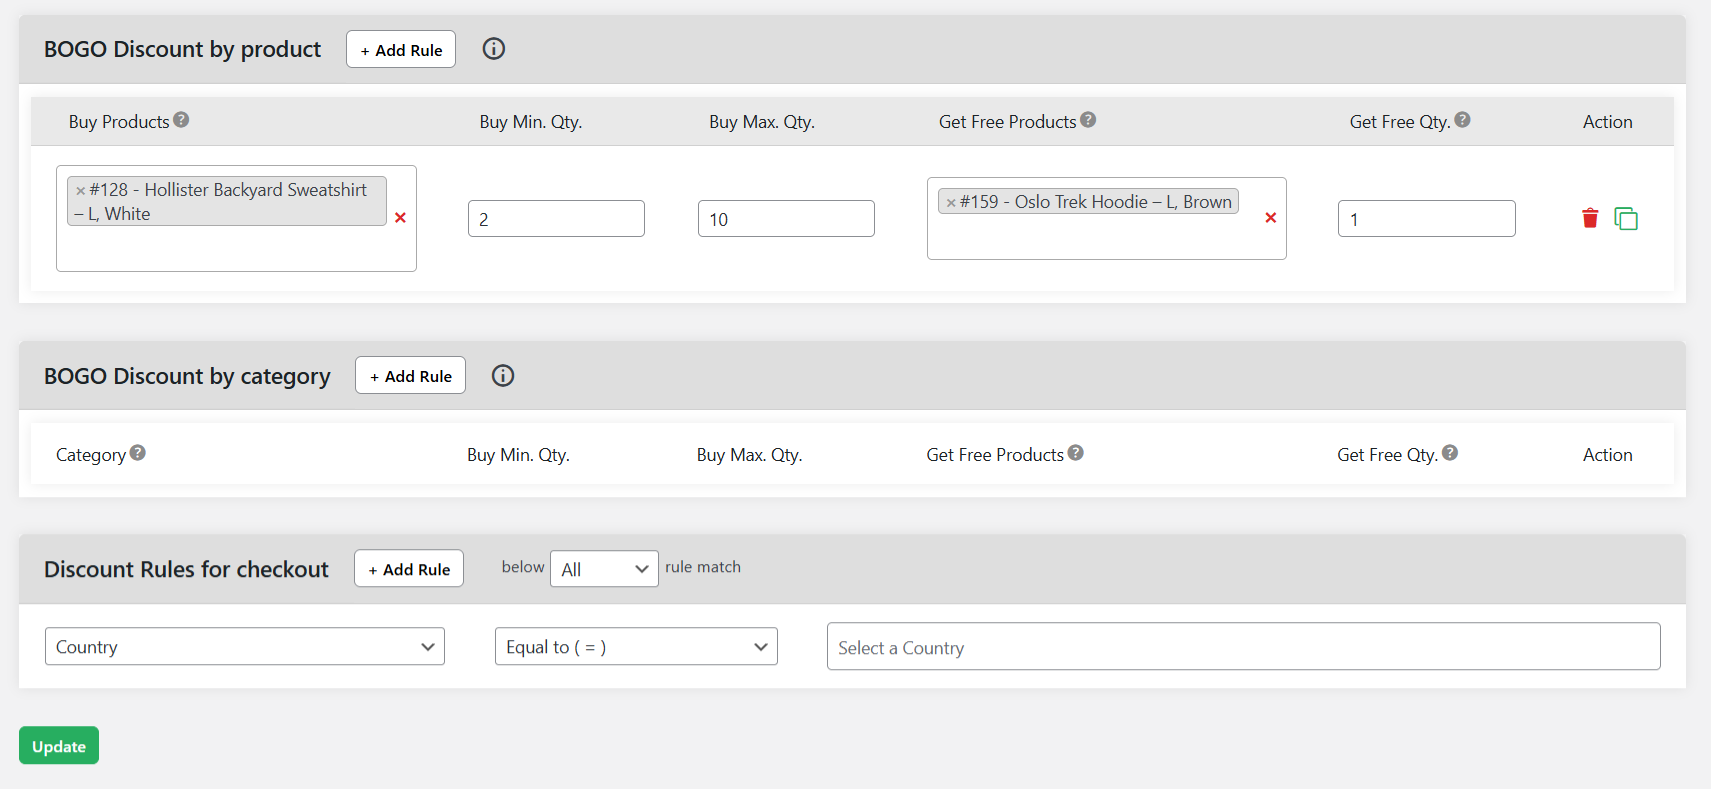Screen dimensions: 1711x789
Task: Show help for Get Free Qty. in category table
Action: tap(1450, 453)
